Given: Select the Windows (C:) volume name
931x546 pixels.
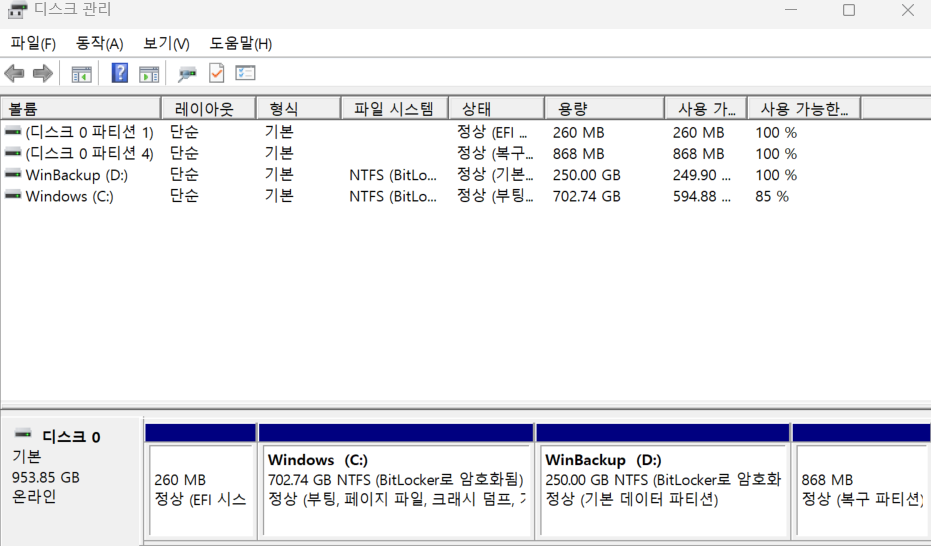Looking at the screenshot, I should click(x=69, y=196).
